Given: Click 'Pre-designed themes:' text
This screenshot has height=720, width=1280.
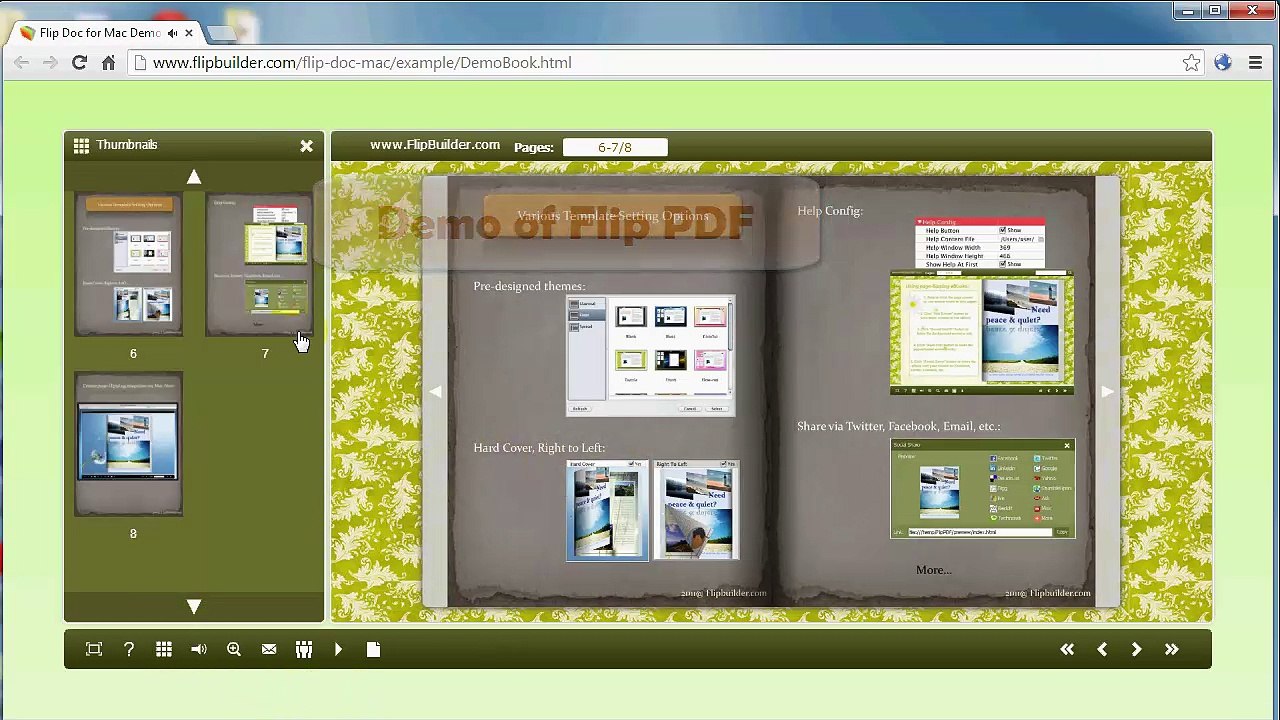Looking at the screenshot, I should tap(529, 286).
